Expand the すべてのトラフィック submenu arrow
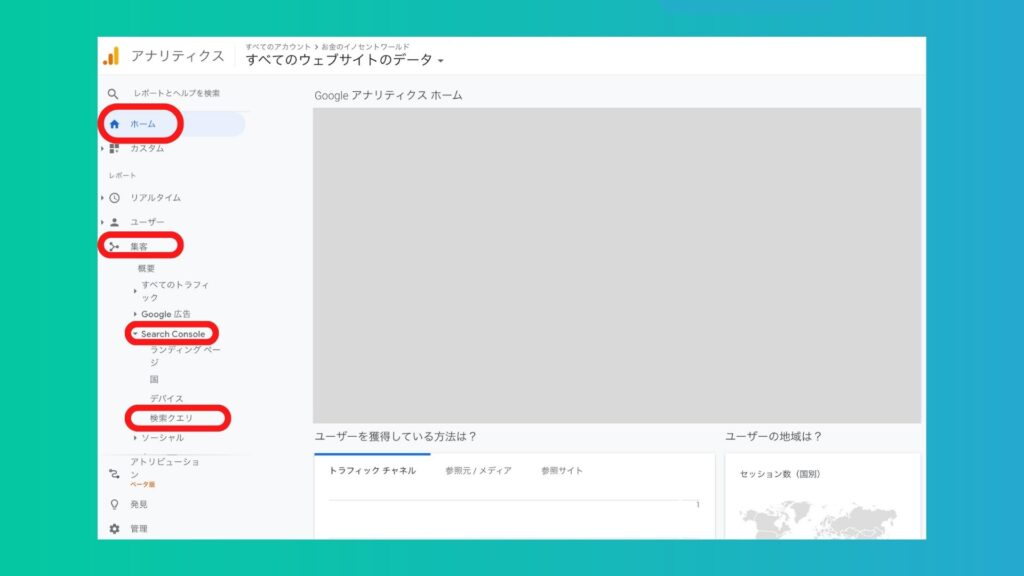The height and width of the screenshot is (576, 1024). 135,291
